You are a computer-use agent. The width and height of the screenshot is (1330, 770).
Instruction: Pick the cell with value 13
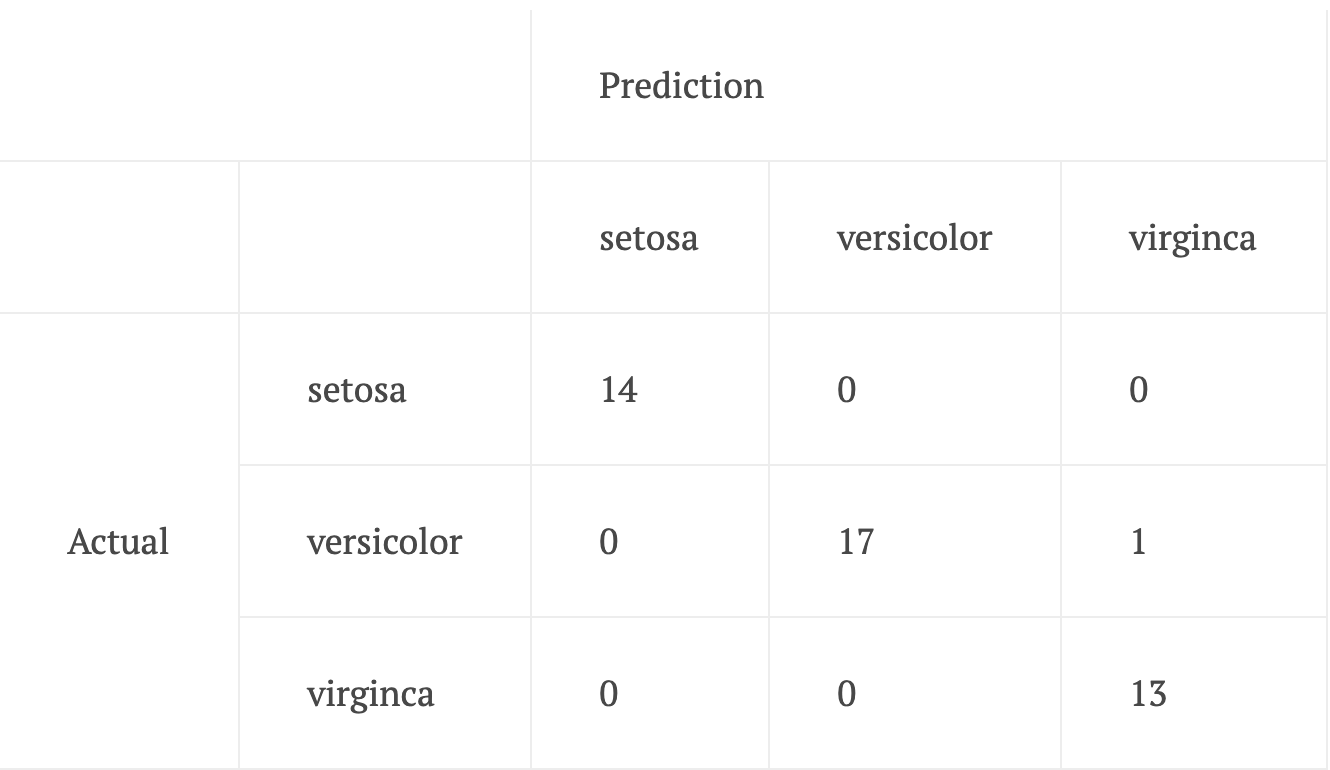1148,694
